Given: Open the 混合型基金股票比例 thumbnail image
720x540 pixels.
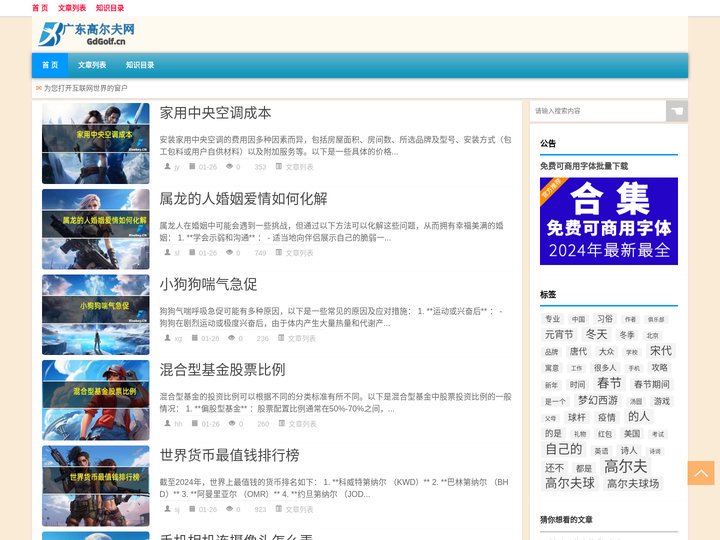Looking at the screenshot, I should coord(96,400).
